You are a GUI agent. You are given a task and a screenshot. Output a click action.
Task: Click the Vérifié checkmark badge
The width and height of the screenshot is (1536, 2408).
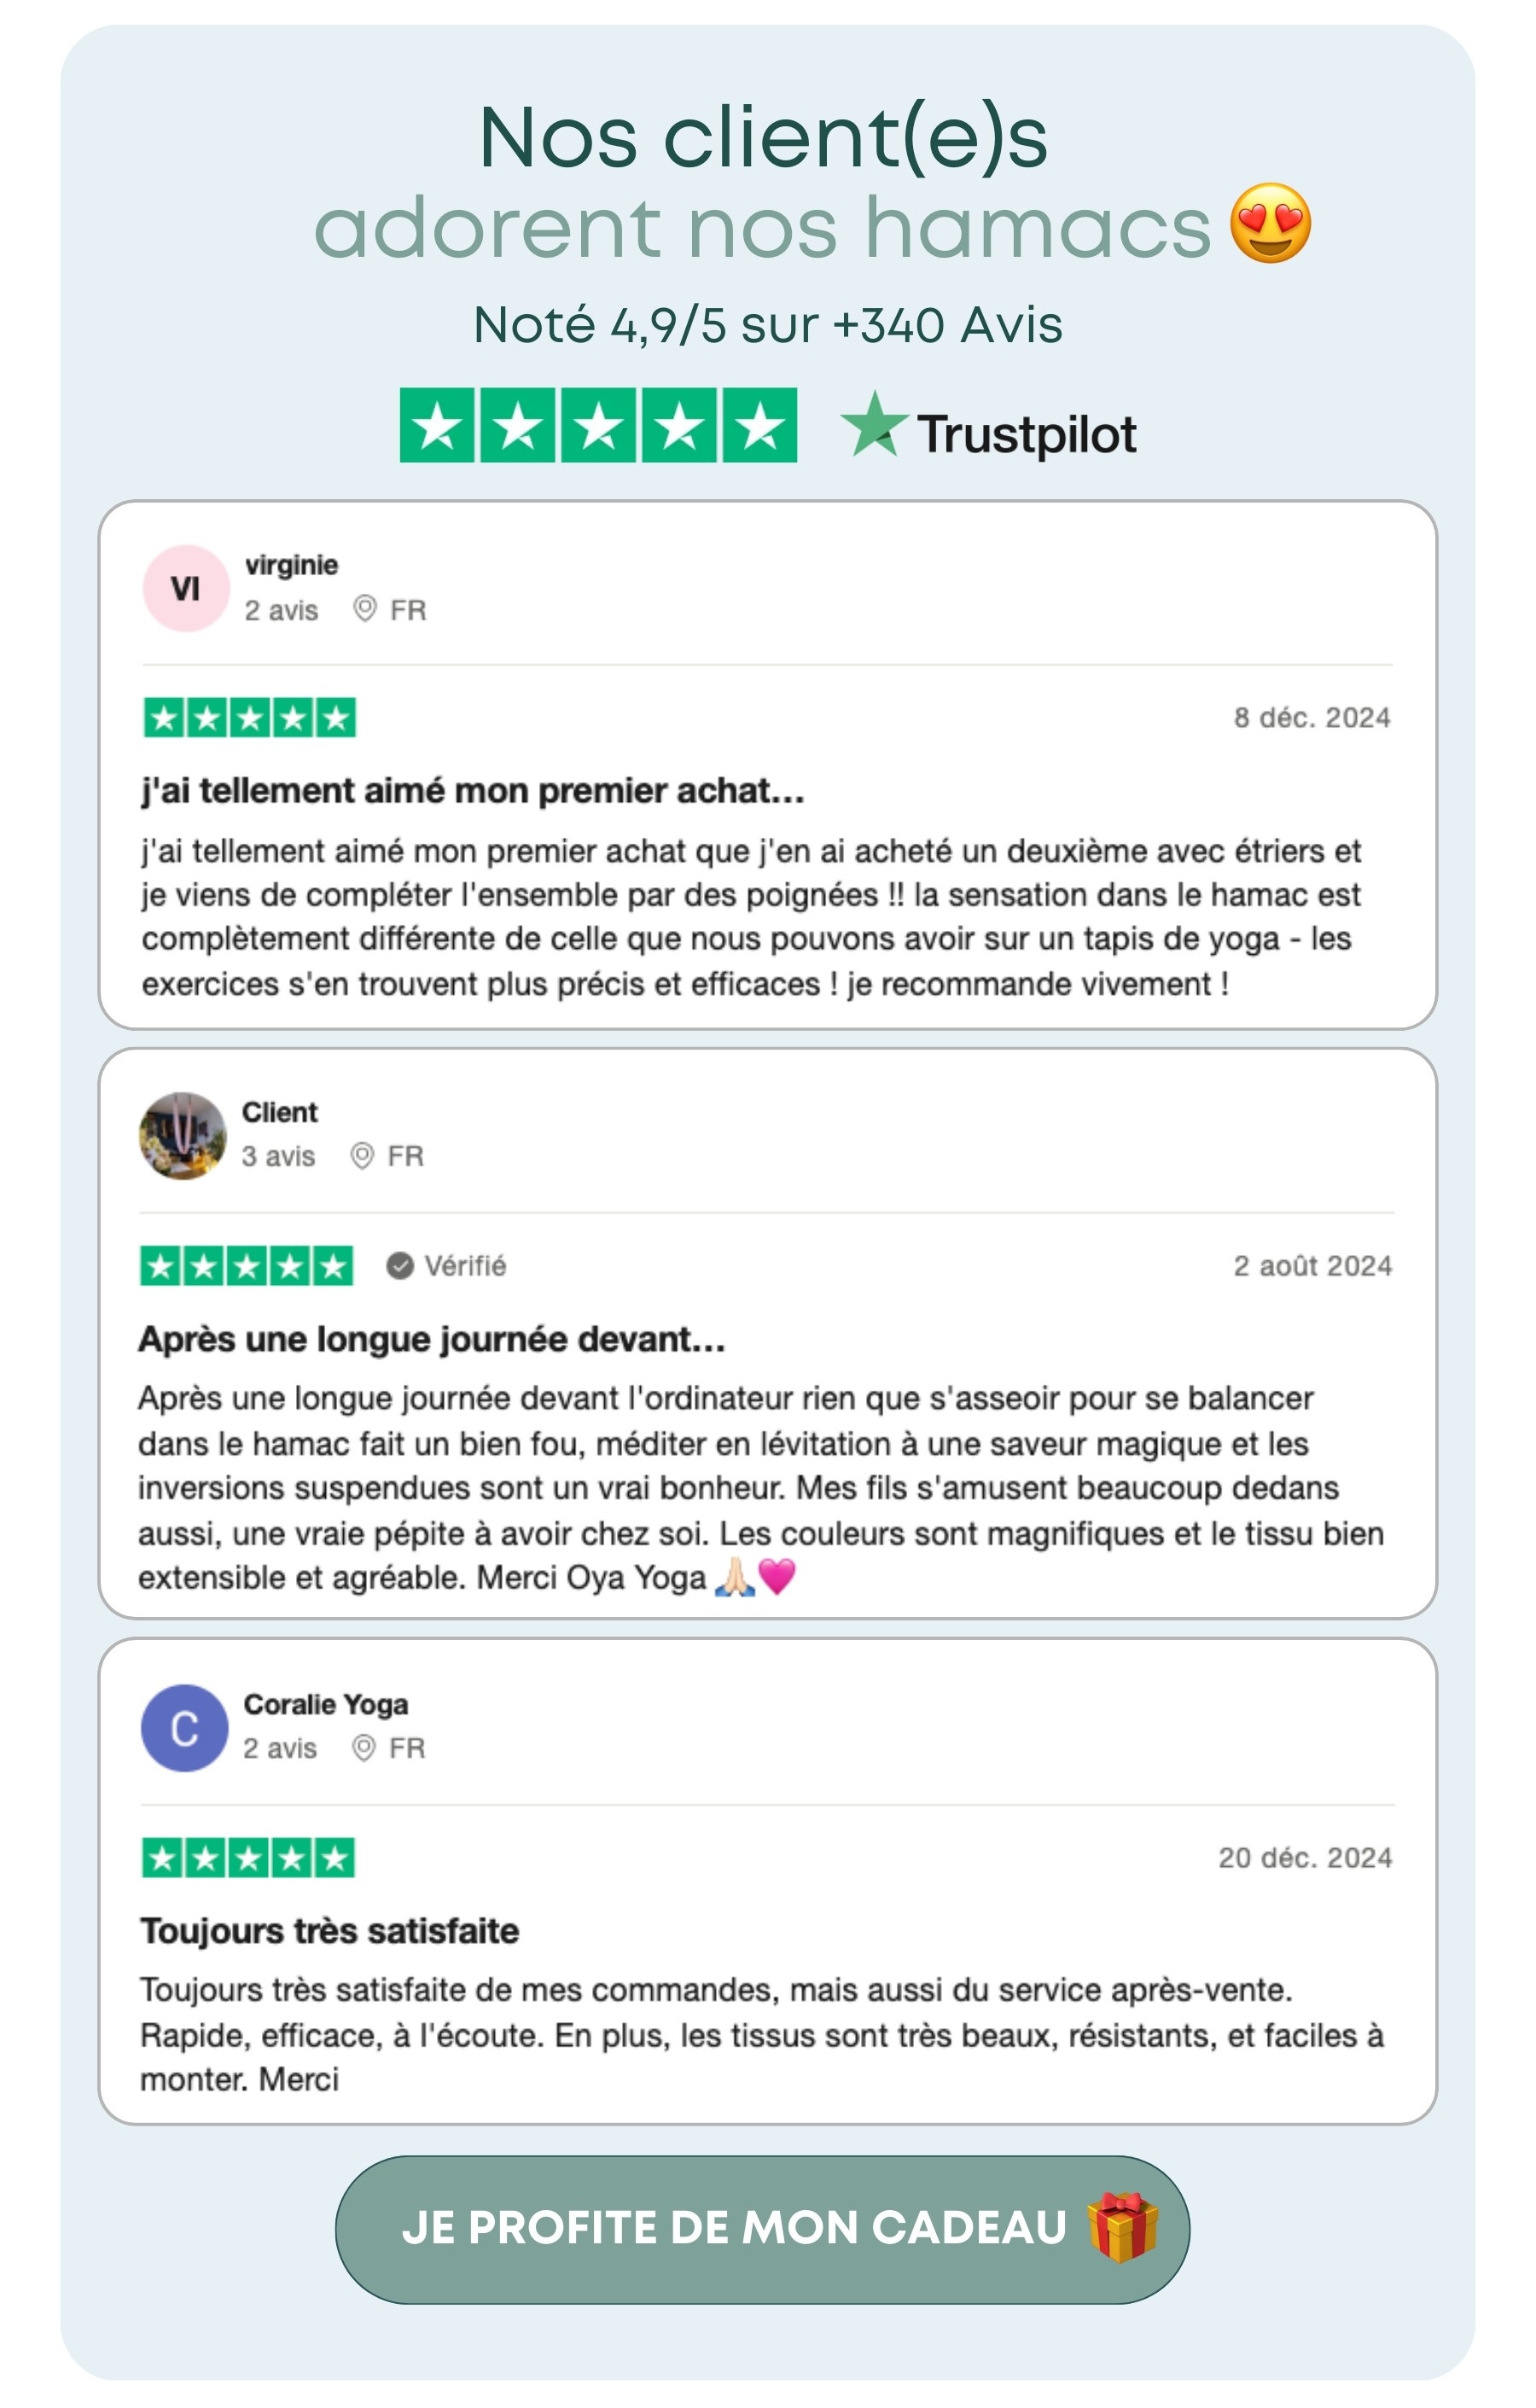click(x=400, y=1266)
